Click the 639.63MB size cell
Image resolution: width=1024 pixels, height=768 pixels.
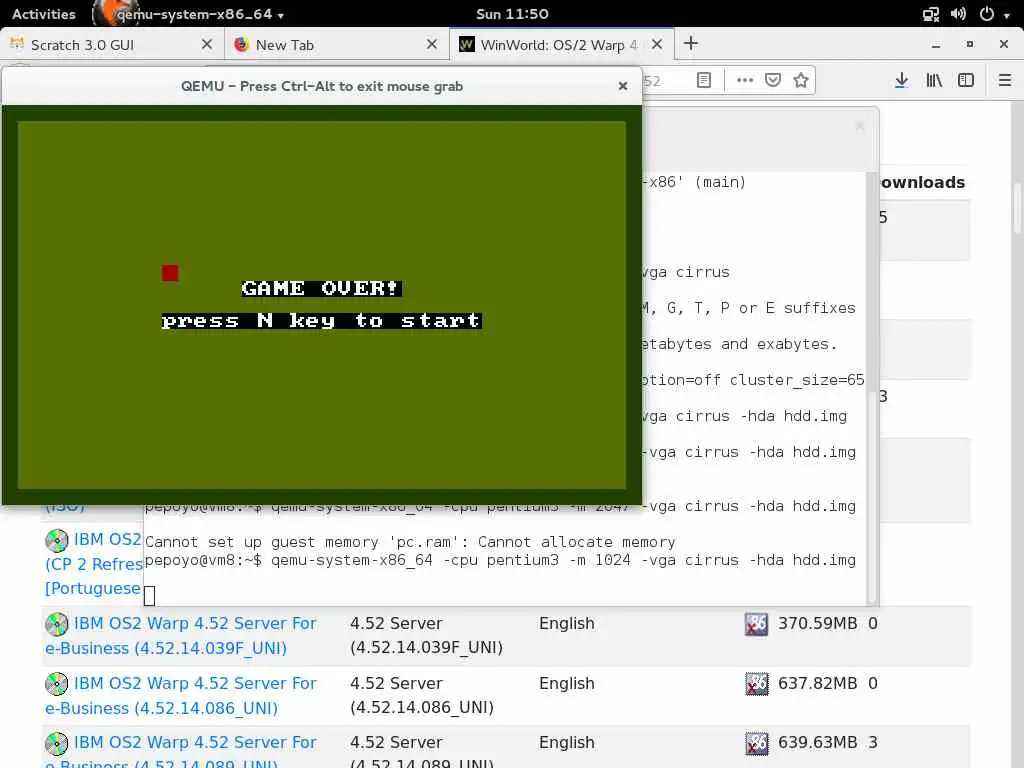817,743
